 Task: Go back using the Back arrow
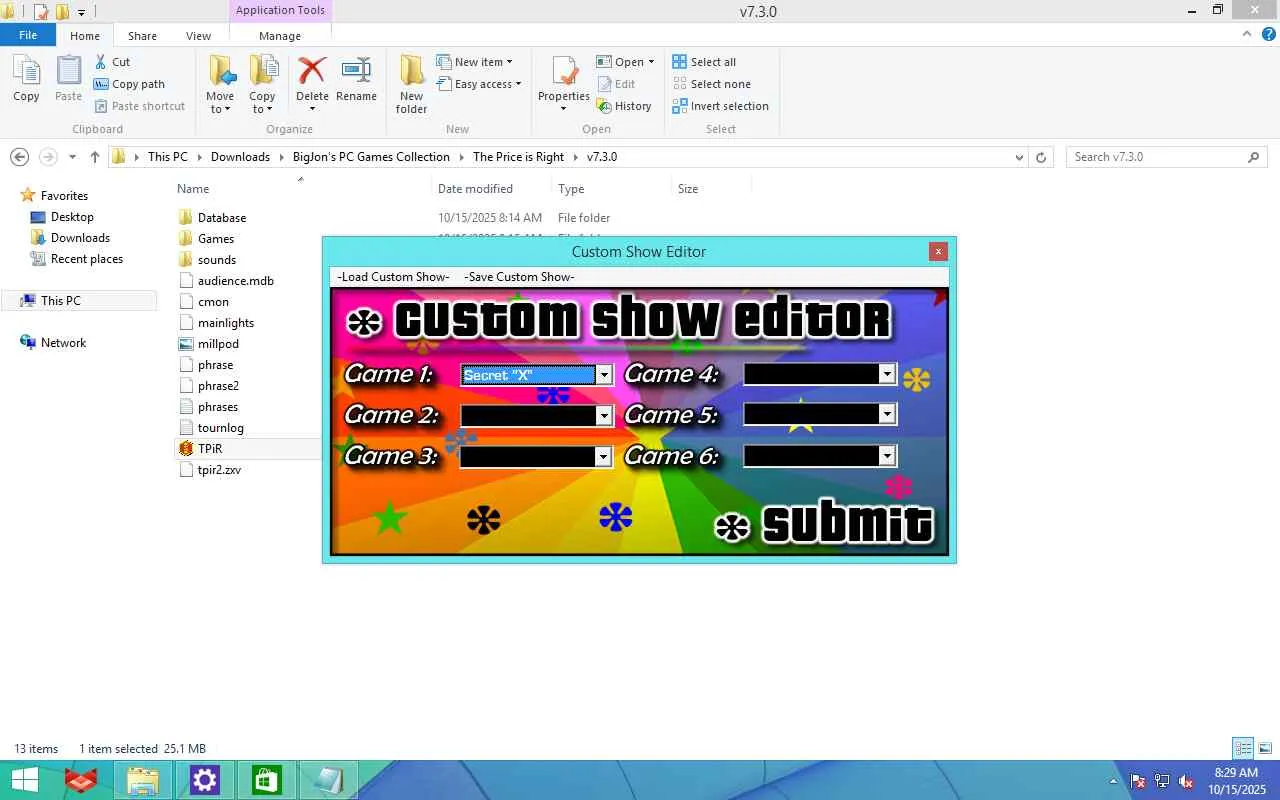19,157
